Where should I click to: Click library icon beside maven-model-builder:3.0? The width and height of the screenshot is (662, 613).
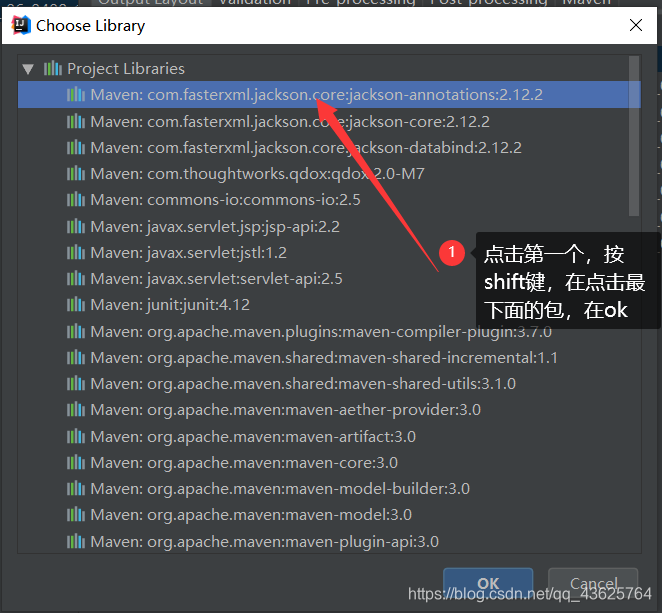click(x=76, y=489)
